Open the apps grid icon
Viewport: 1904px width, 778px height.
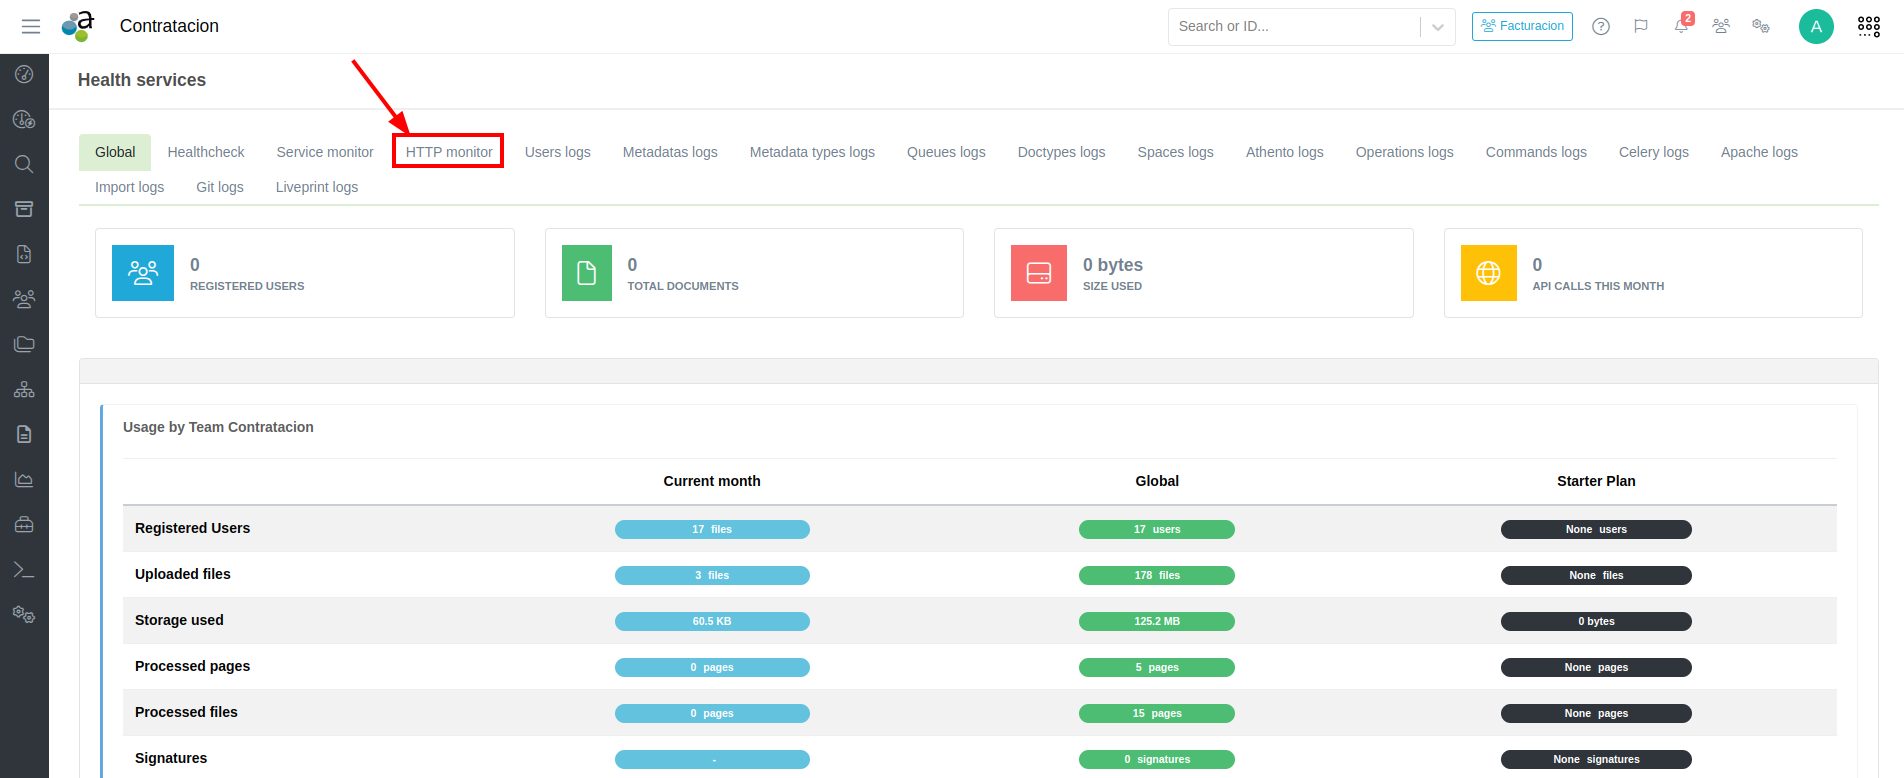(1868, 27)
